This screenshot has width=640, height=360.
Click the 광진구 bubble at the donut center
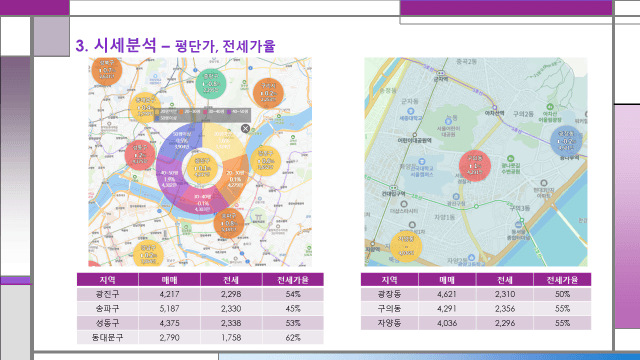coord(202,168)
